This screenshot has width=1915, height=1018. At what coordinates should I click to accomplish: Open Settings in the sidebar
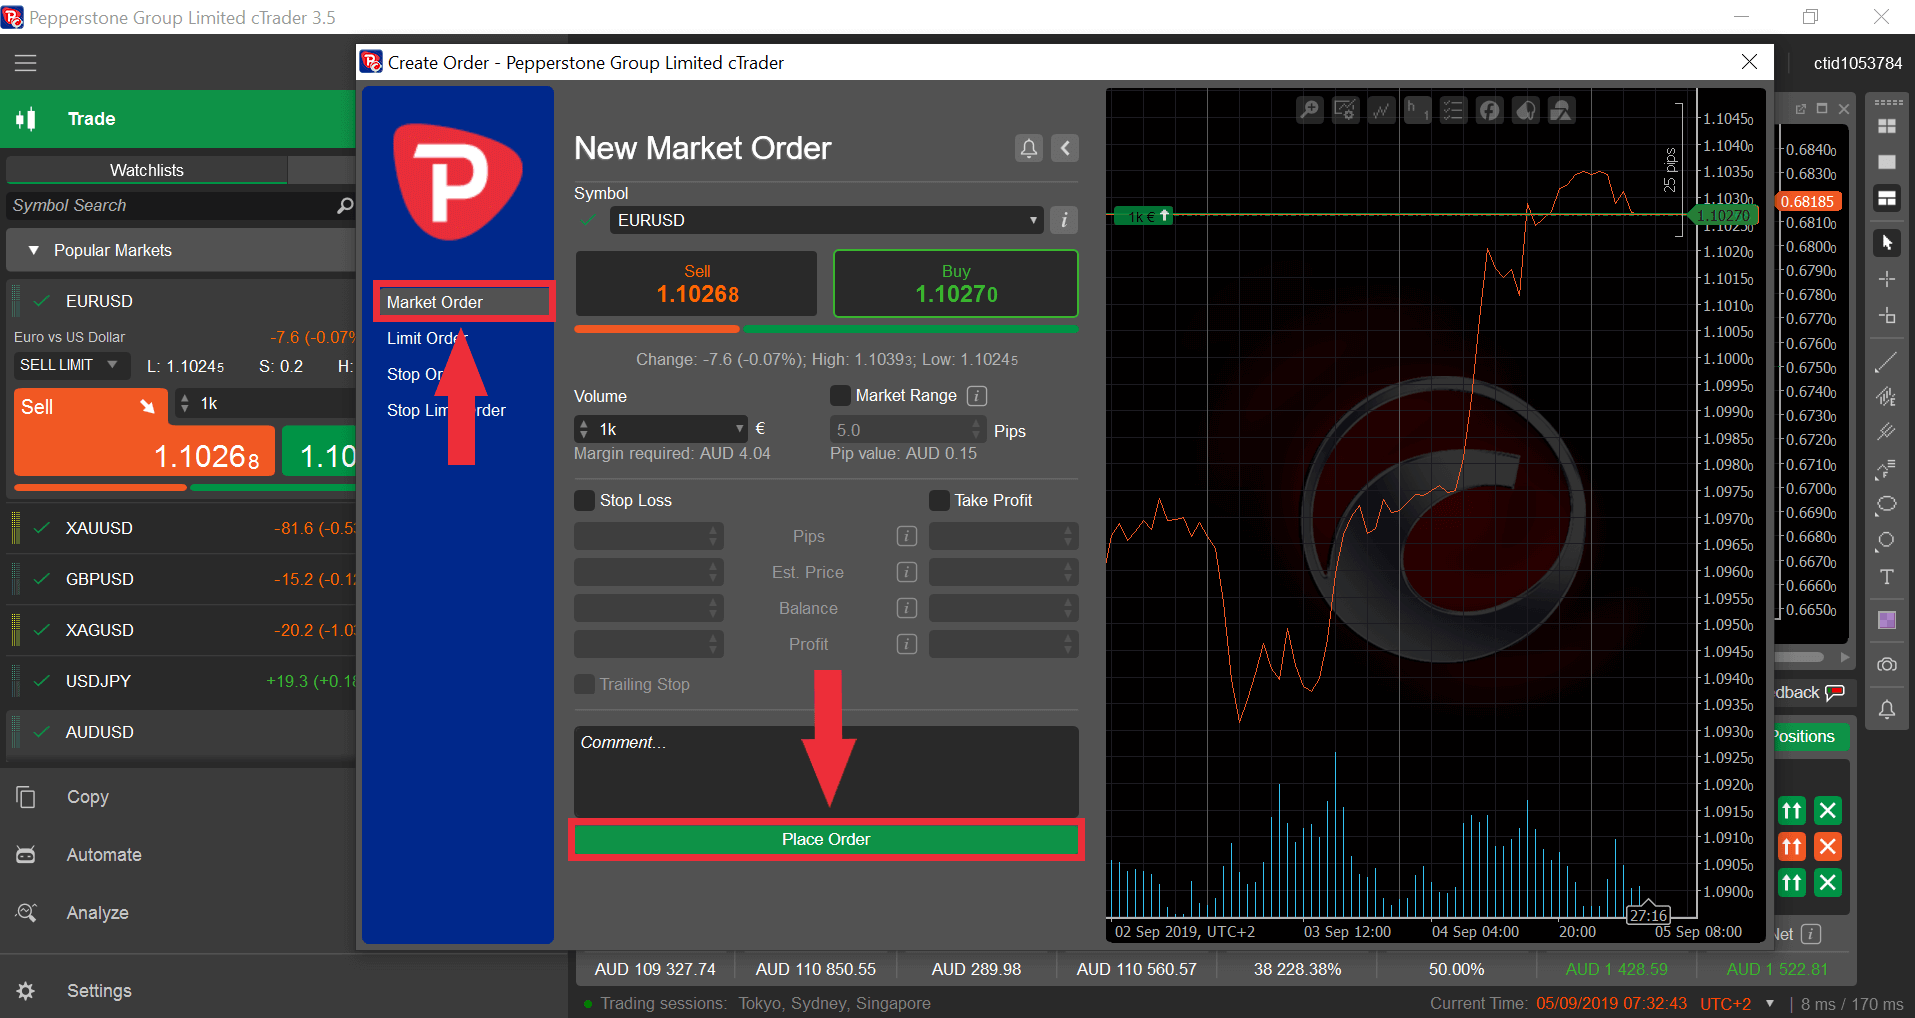point(99,991)
